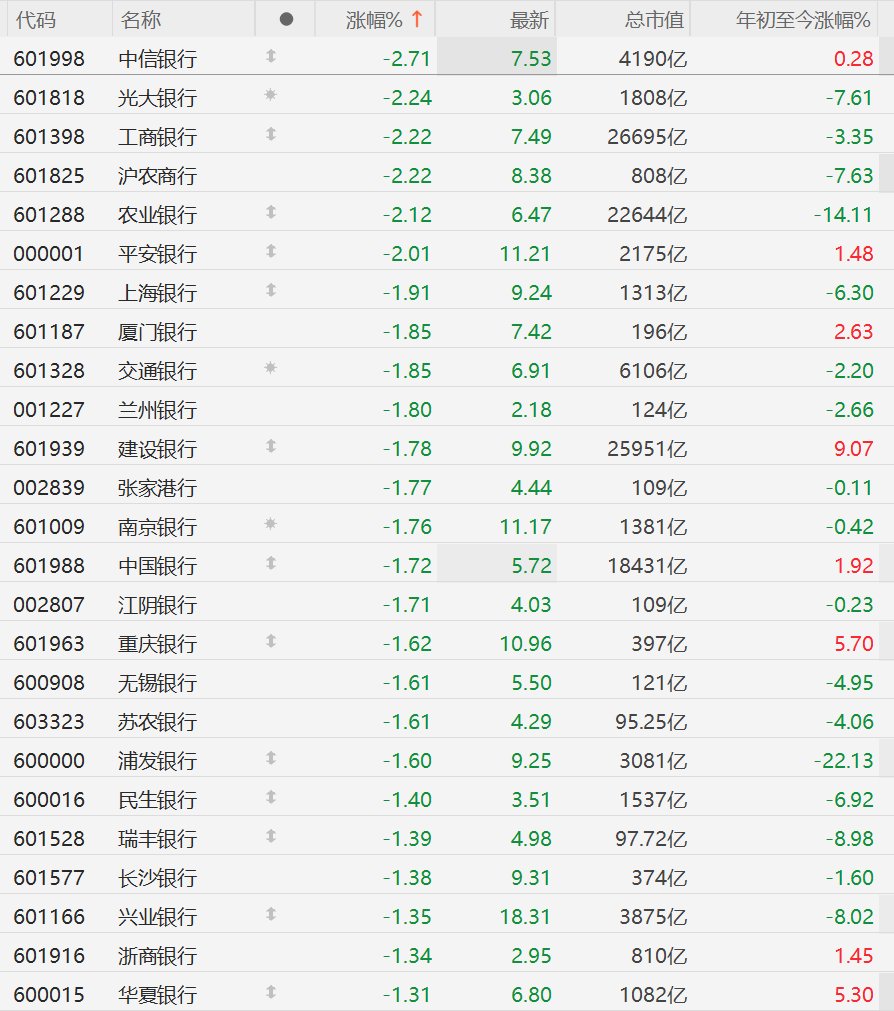Click marker icon in 建设银行 row
This screenshot has height=1011, width=894.
(x=271, y=446)
